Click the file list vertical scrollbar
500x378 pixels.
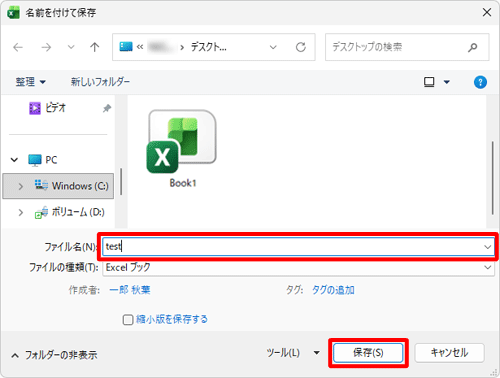point(492,178)
